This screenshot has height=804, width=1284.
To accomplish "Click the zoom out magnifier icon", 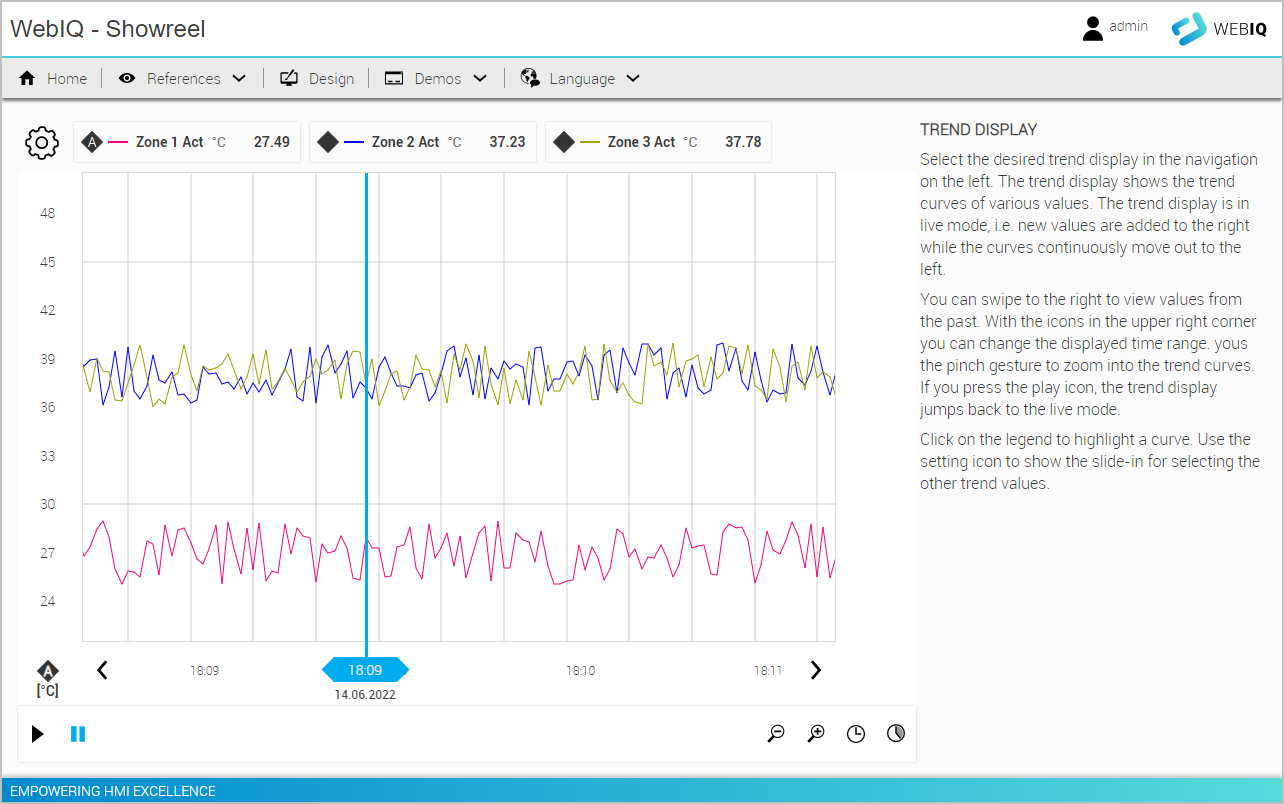I will pyautogui.click(x=776, y=733).
